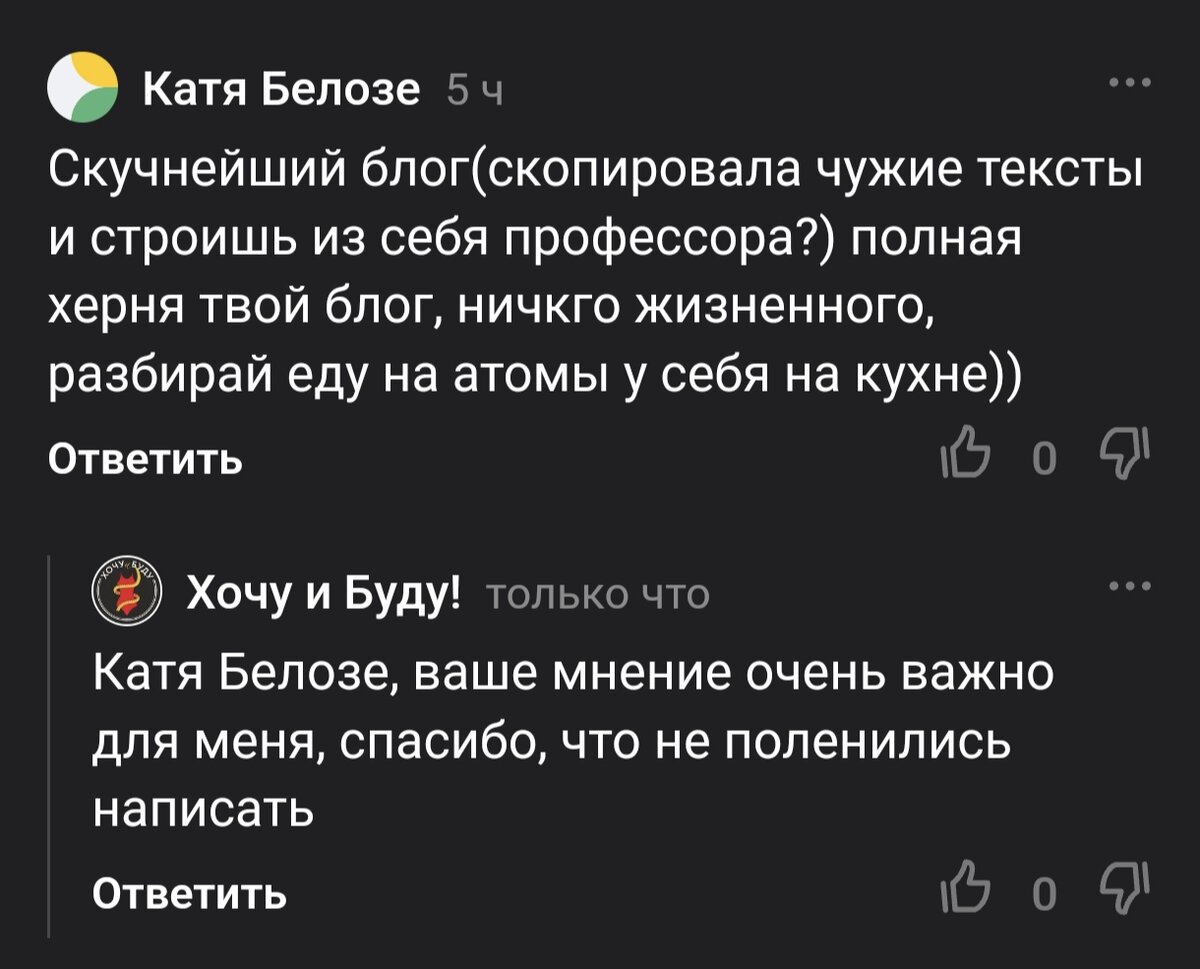Like the reply from Хочу и Буду!
This screenshot has height=969, width=1200.
pos(968,885)
